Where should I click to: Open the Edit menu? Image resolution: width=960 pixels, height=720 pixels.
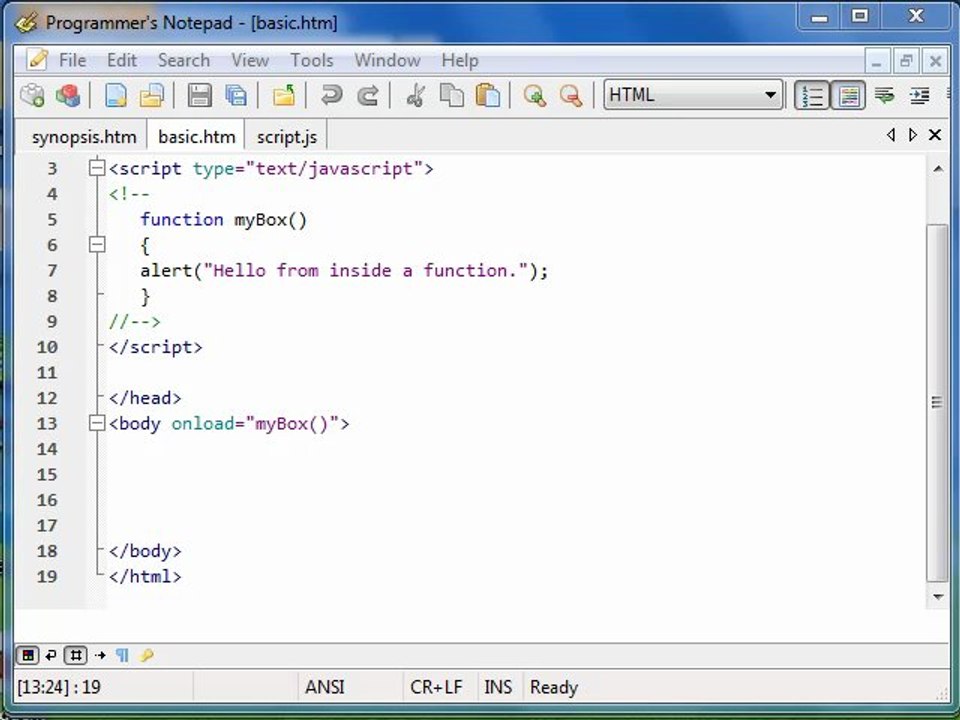pyautogui.click(x=122, y=60)
